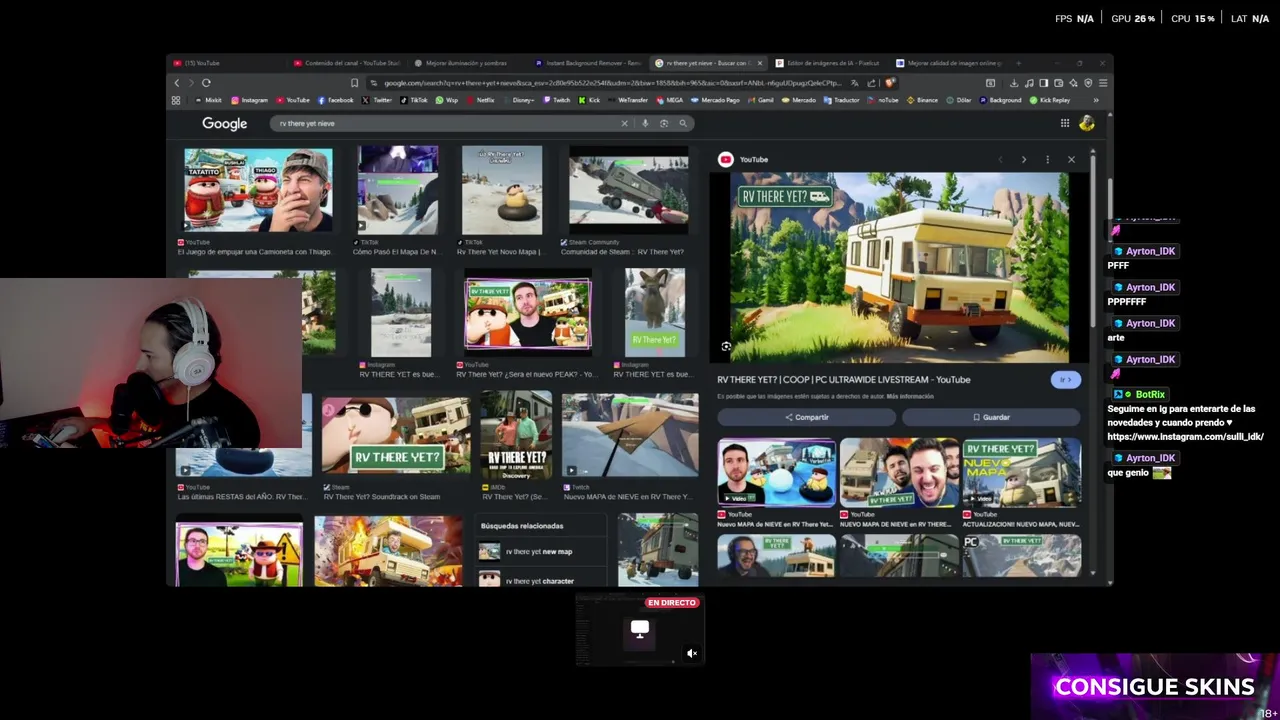Open the Binance bookmark
The height and width of the screenshot is (720, 1280).
pos(922,100)
